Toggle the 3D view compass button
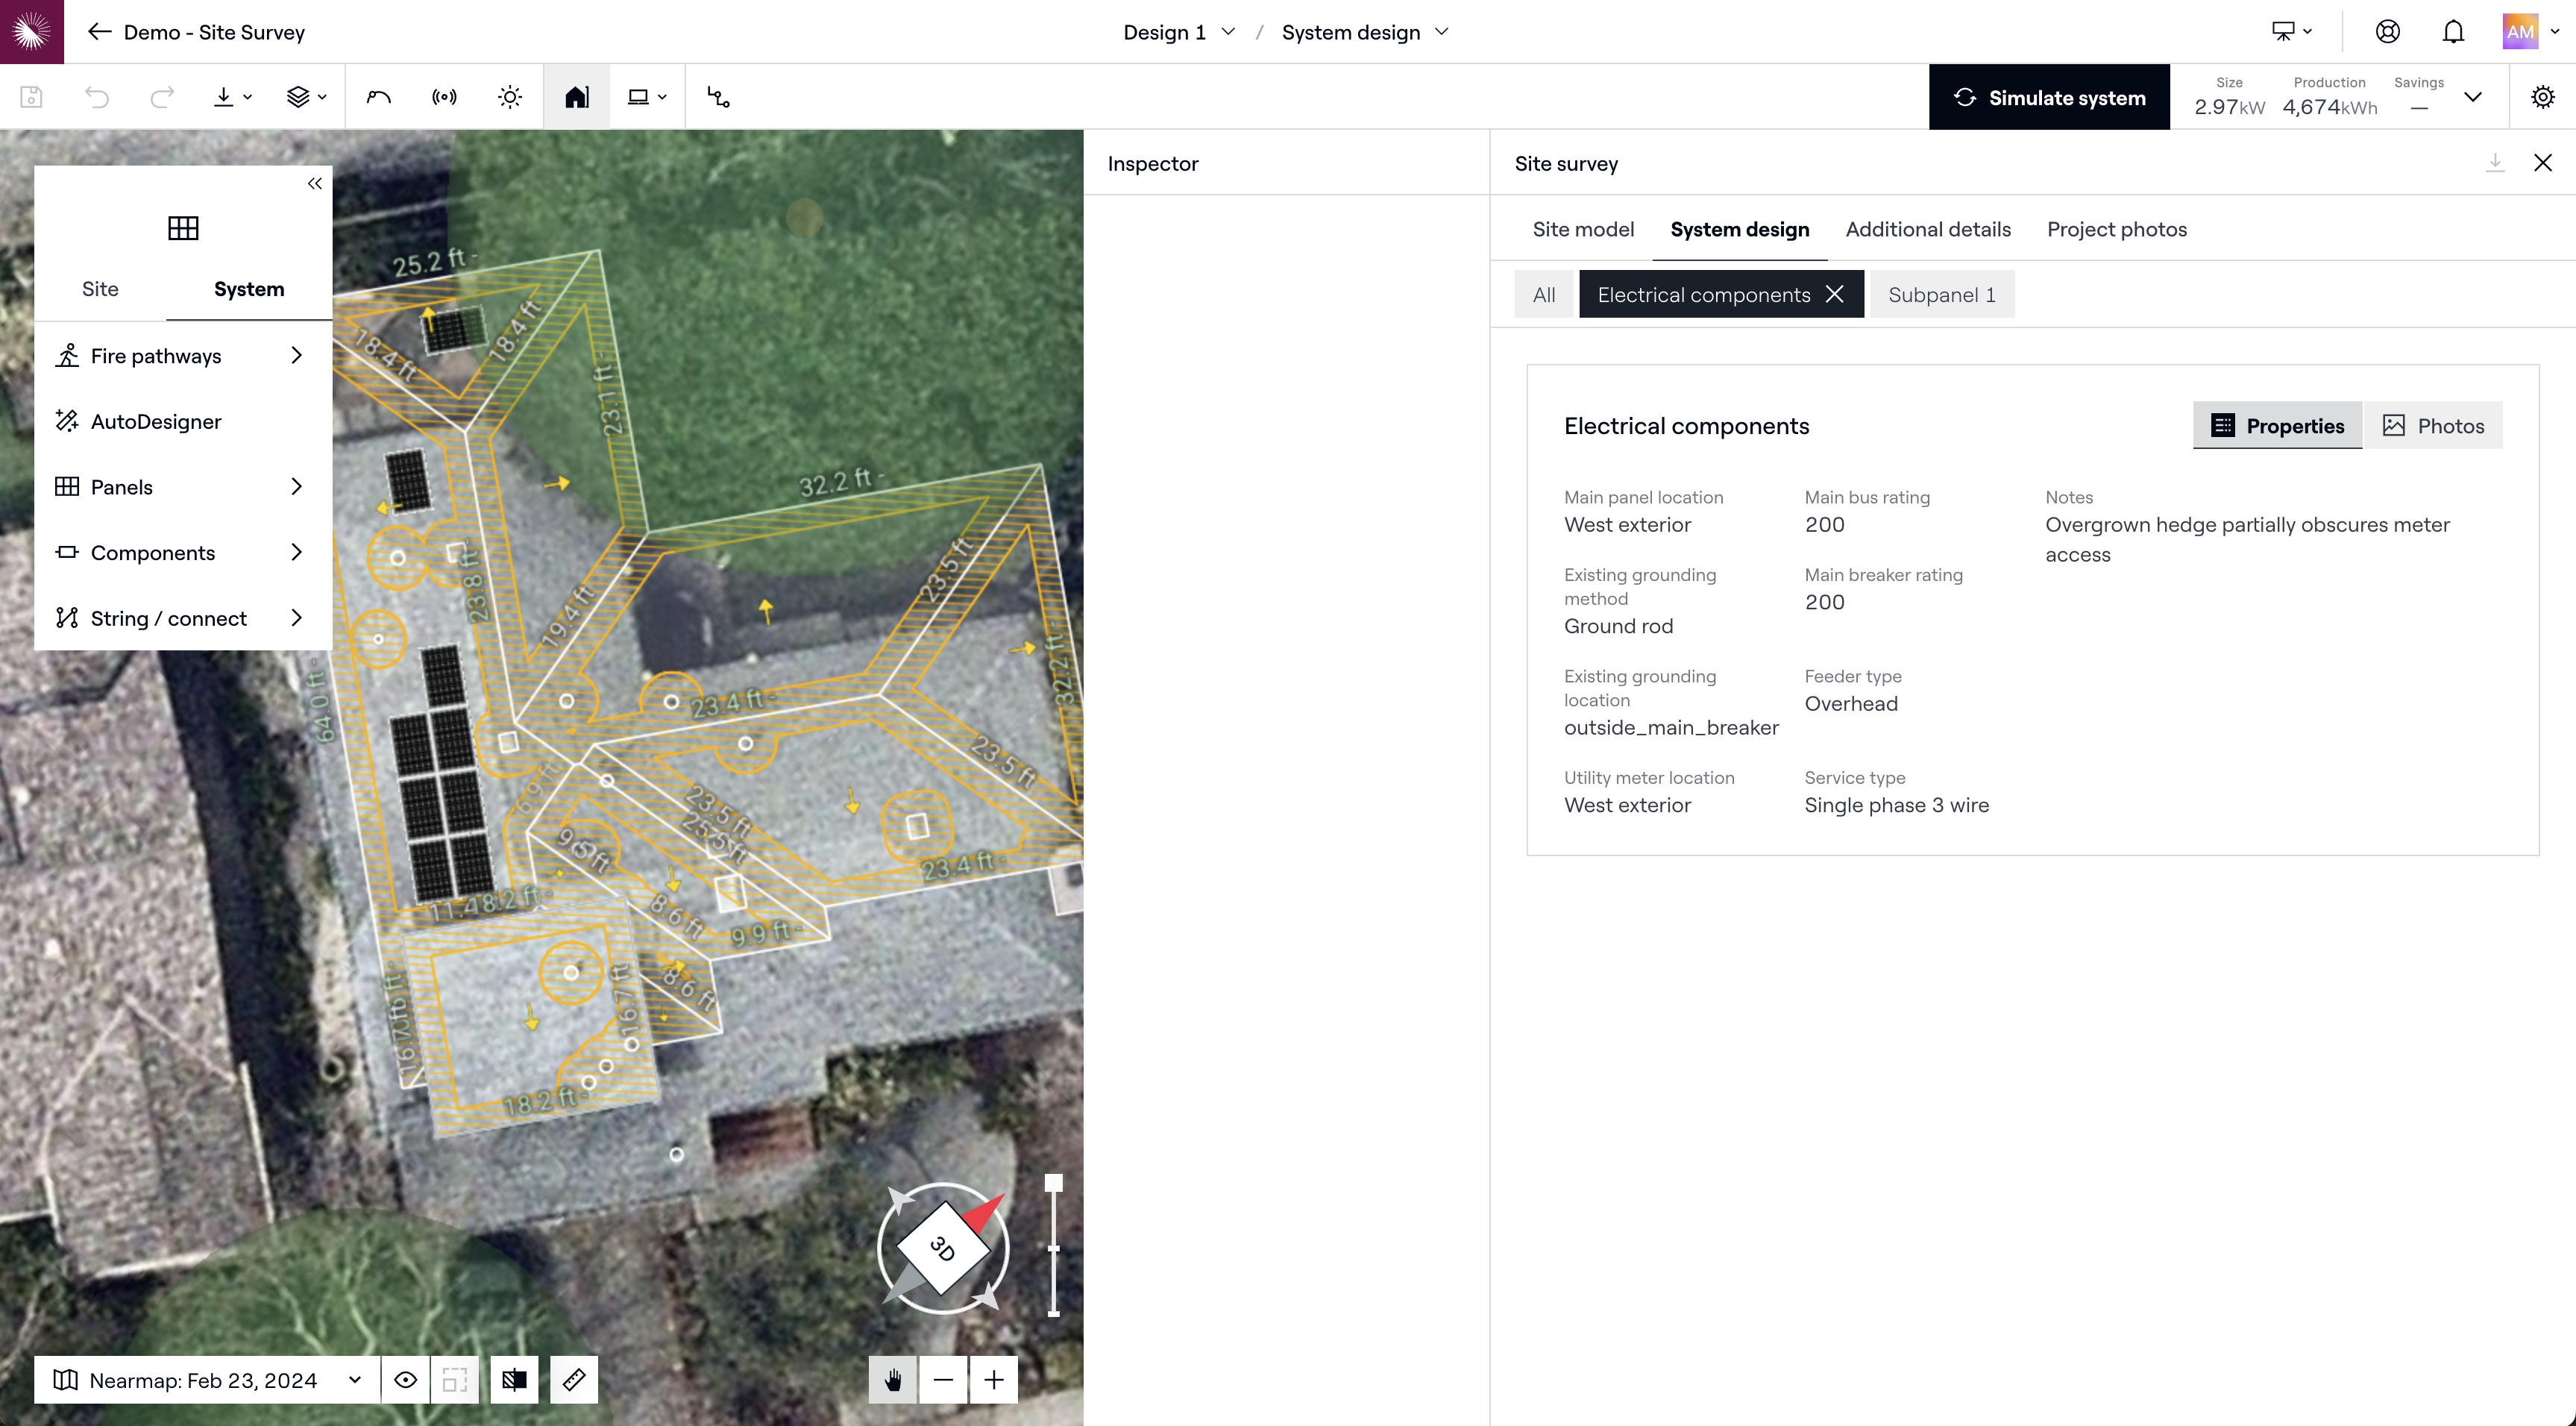 [942, 1247]
